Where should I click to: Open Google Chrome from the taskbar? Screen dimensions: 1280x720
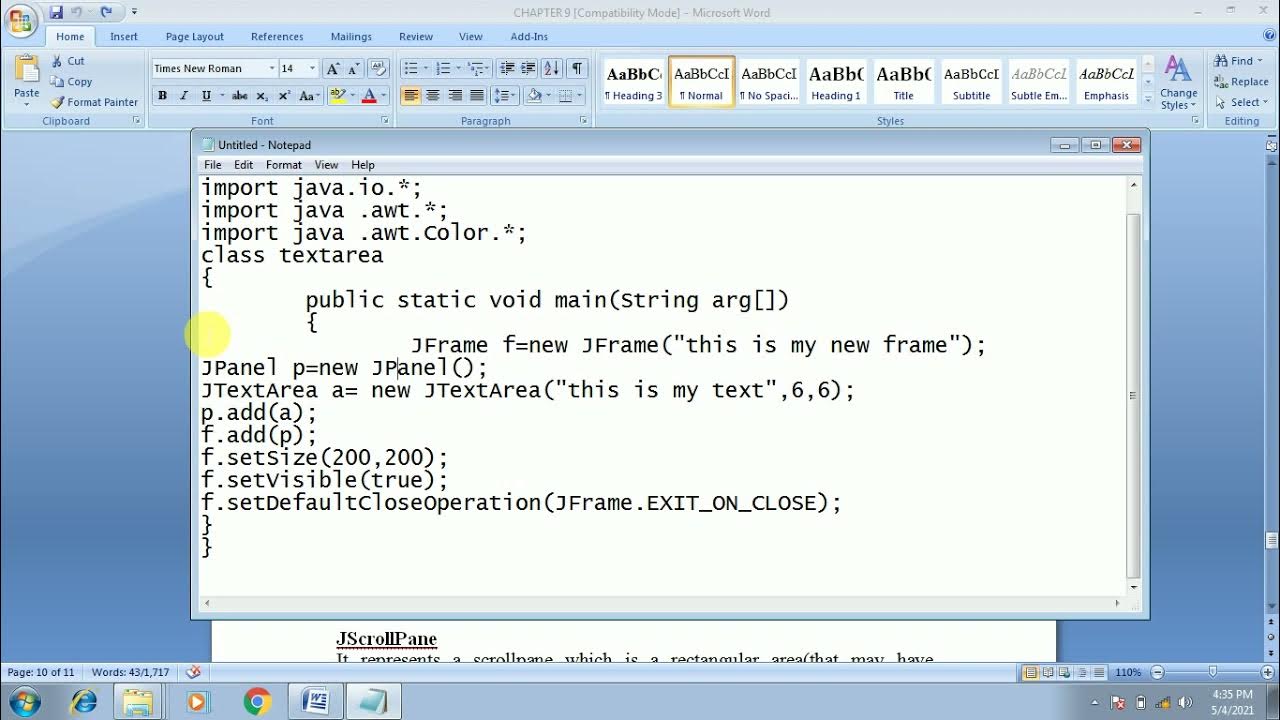pos(257,702)
